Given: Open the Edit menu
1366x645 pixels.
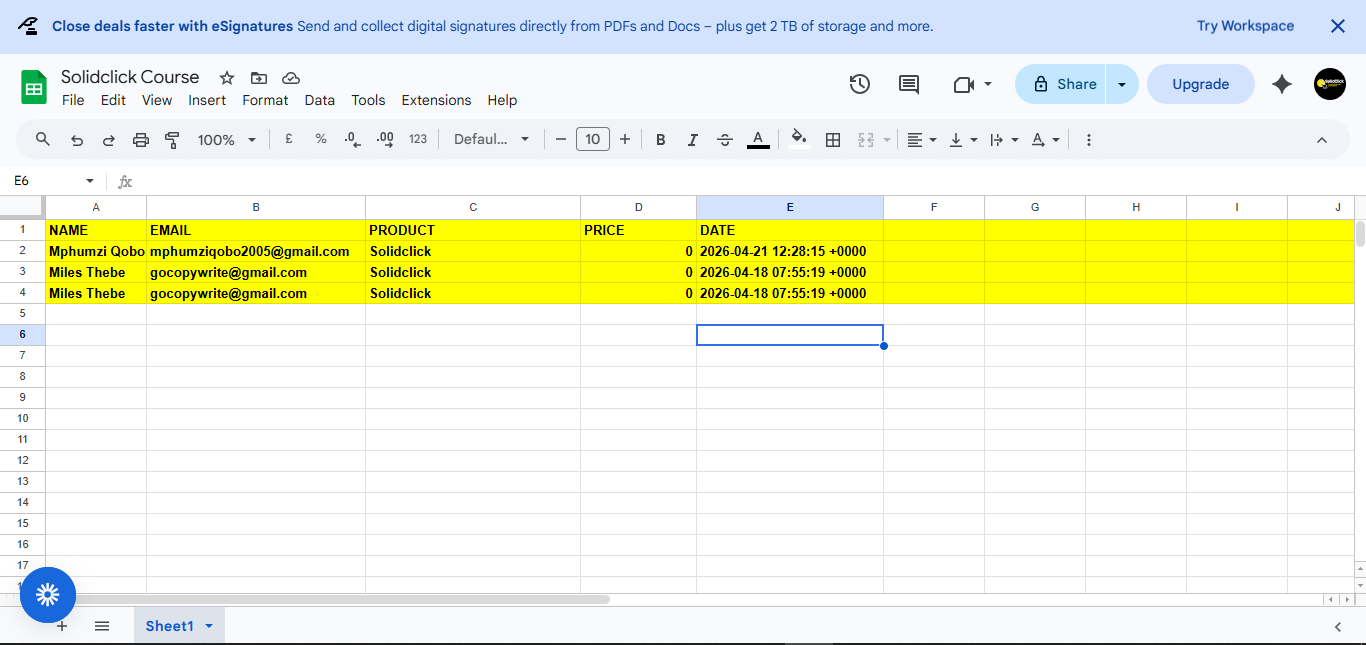Looking at the screenshot, I should point(113,100).
